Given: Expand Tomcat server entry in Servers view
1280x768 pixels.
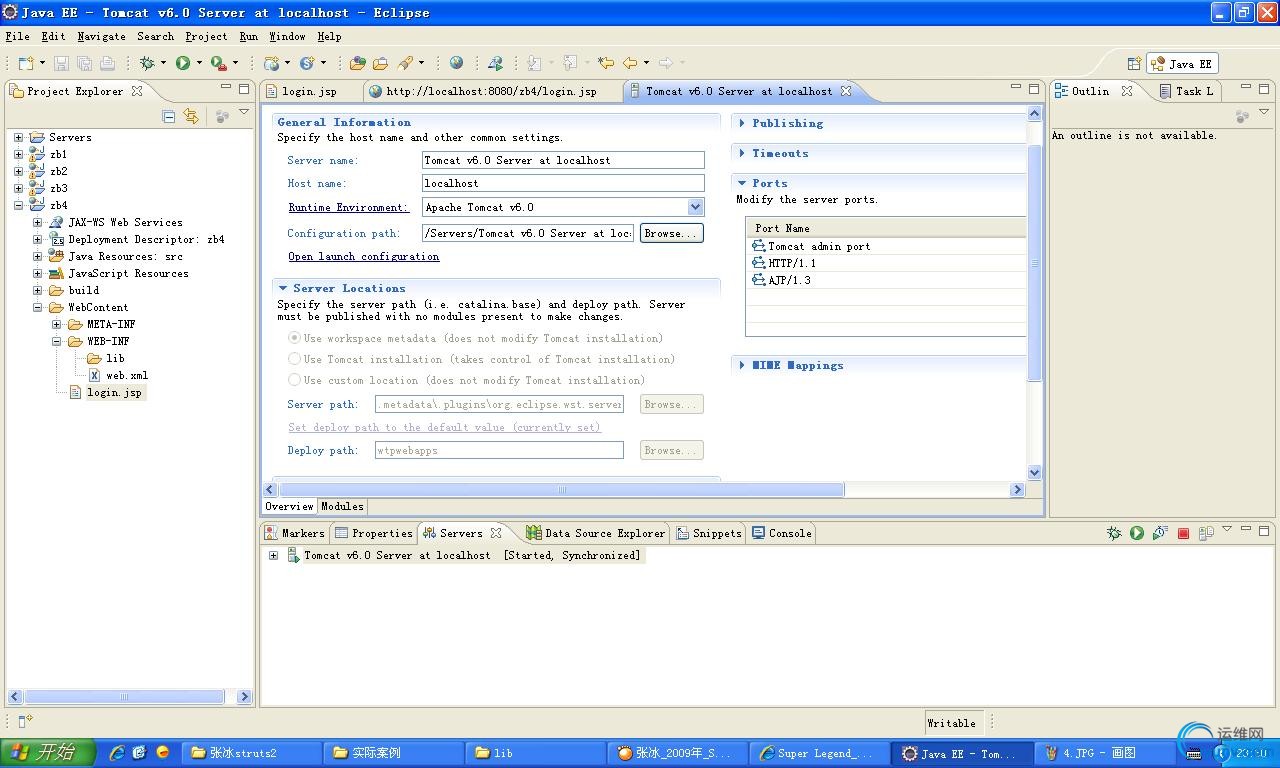Looking at the screenshot, I should point(273,555).
